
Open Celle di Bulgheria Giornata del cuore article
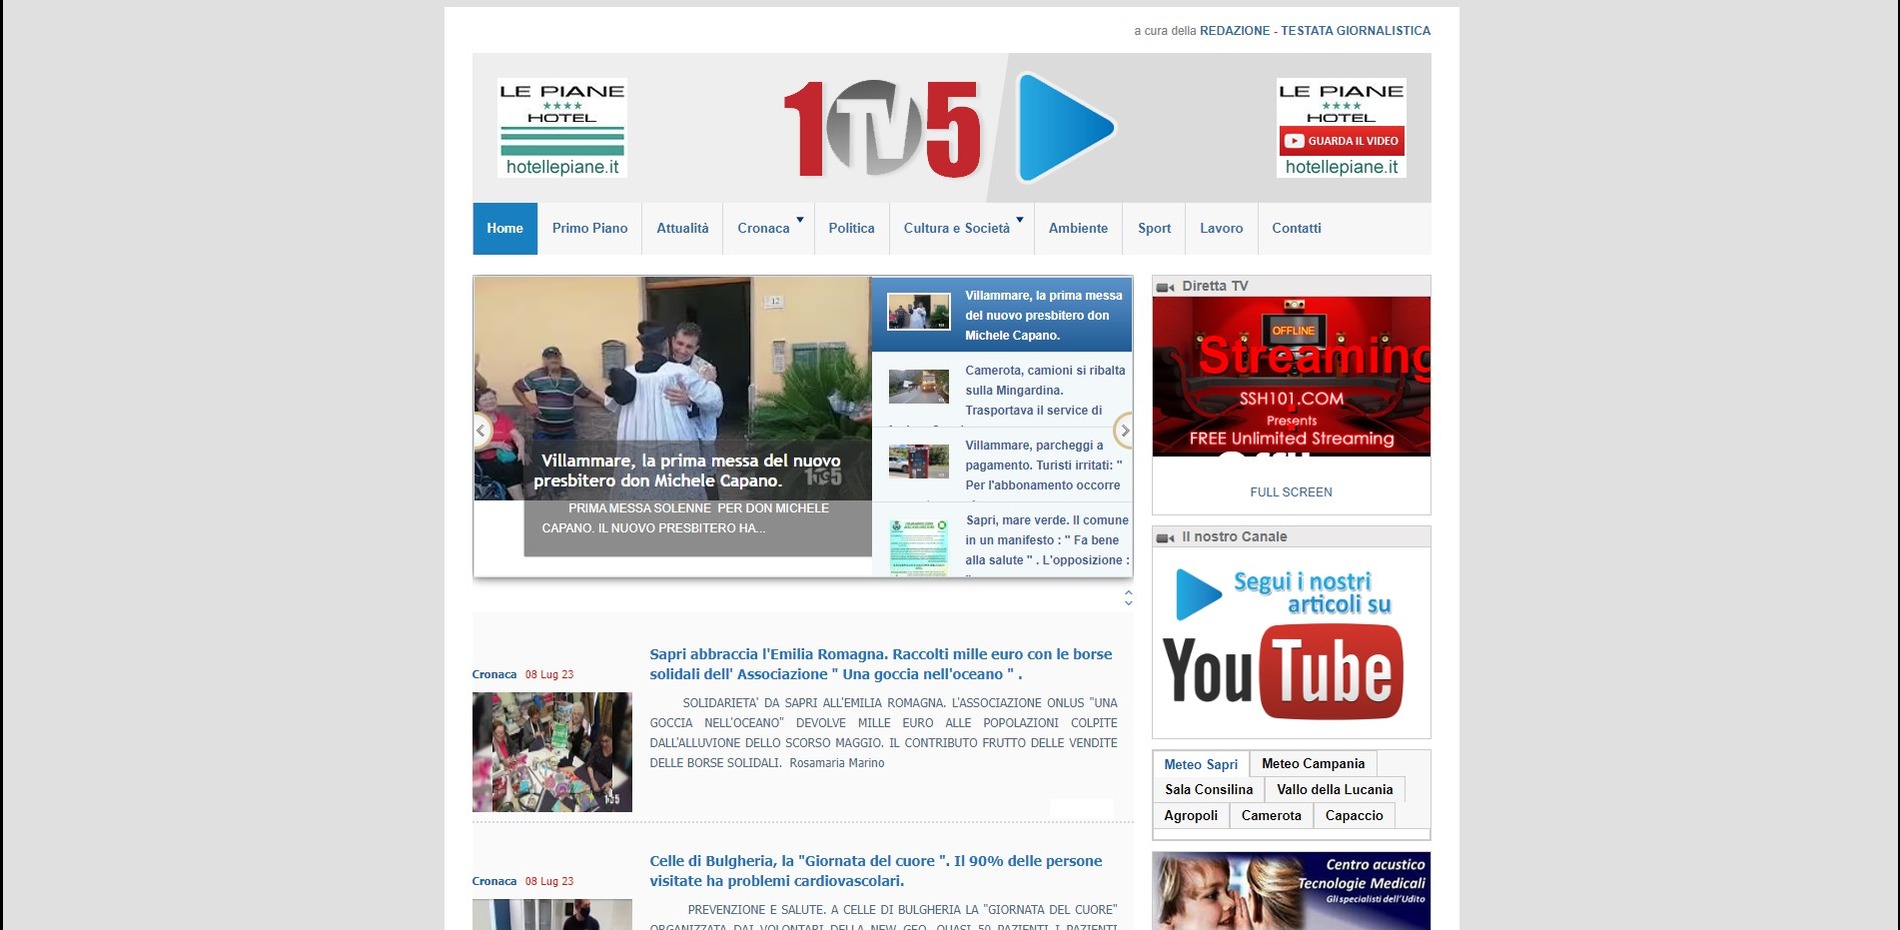pyautogui.click(x=876, y=871)
